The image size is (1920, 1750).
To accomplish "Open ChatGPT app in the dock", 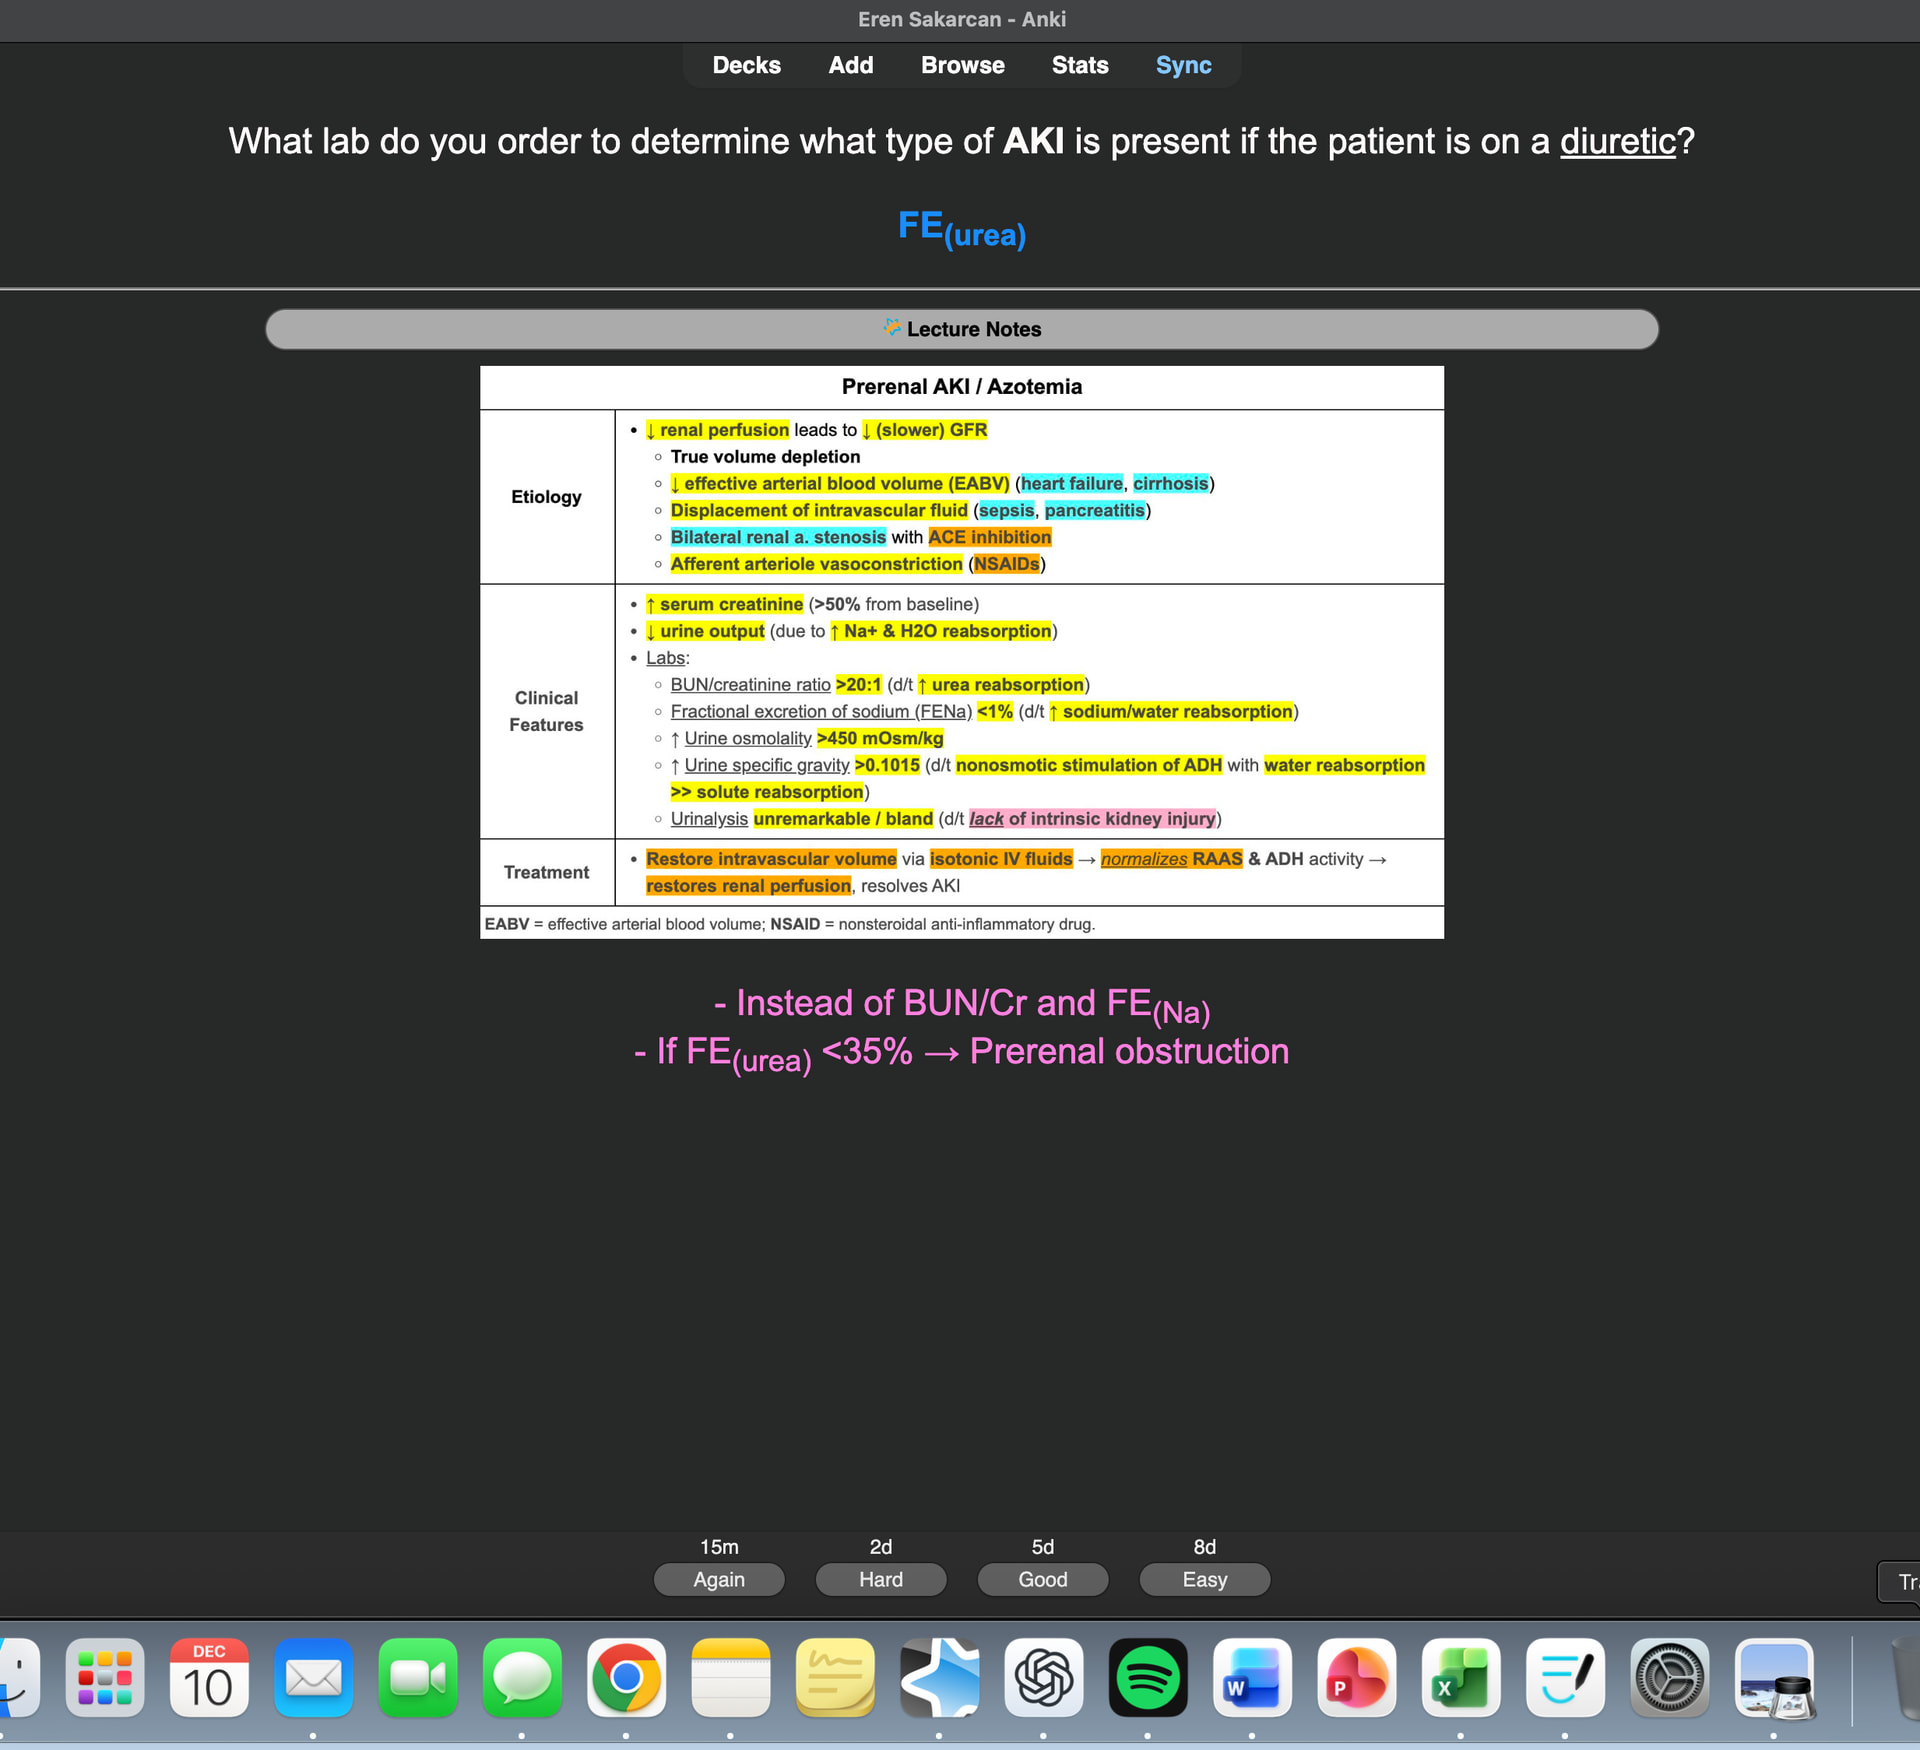I will pos(1043,1679).
